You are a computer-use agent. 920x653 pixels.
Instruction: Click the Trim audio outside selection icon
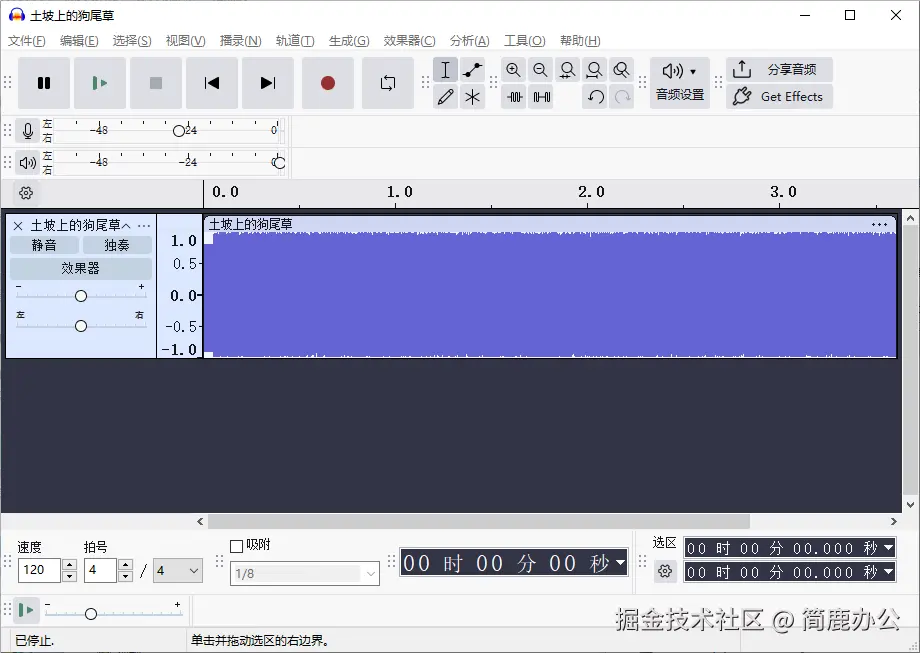pyautogui.click(x=513, y=97)
